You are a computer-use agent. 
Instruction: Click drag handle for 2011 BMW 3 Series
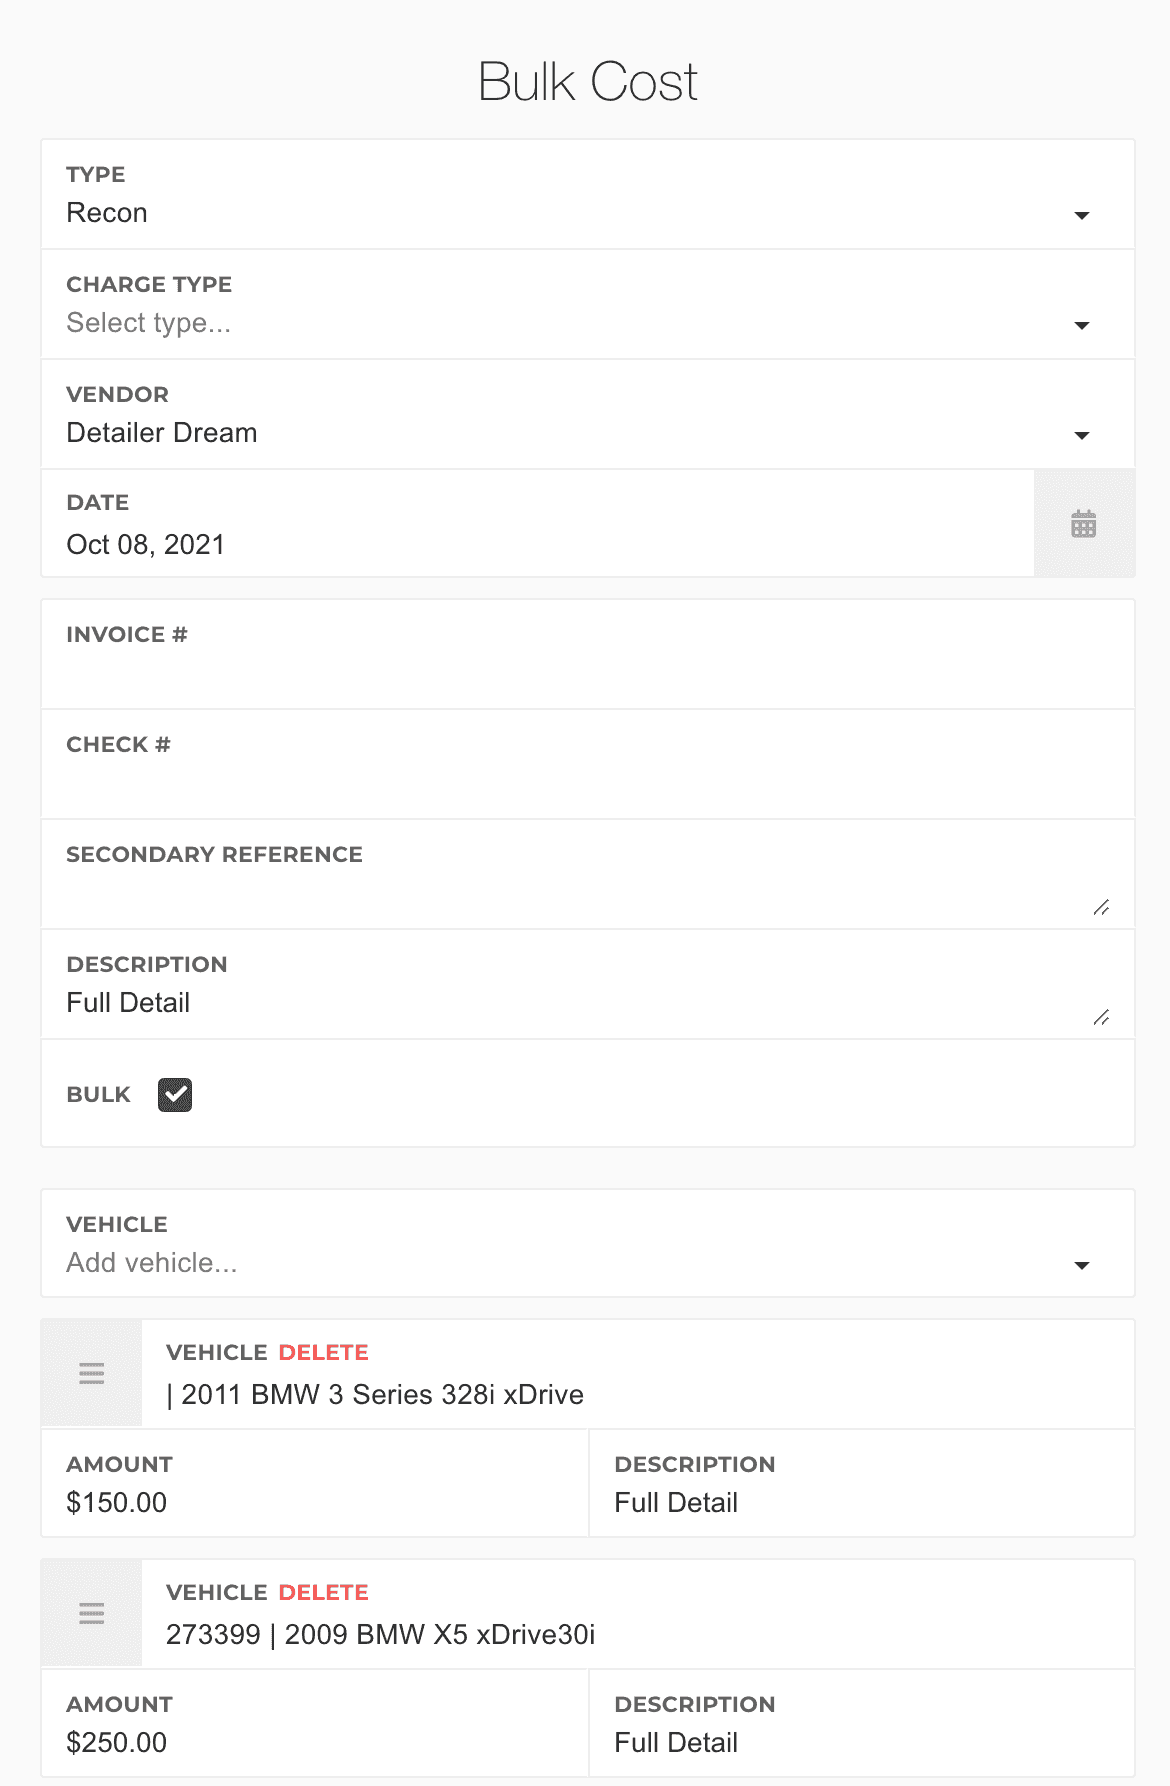point(91,1373)
